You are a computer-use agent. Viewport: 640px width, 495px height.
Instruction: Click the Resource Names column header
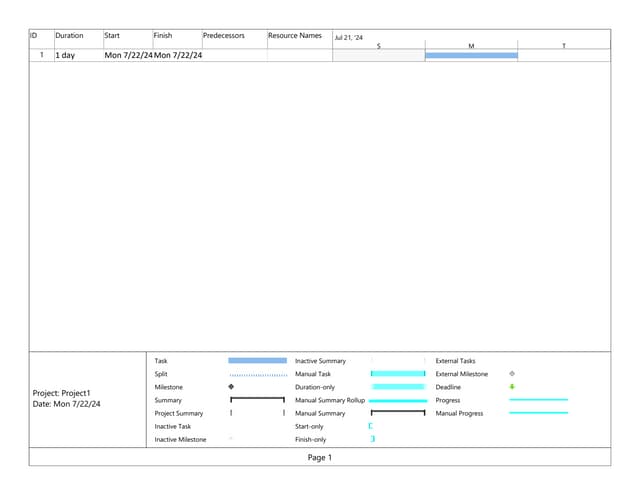point(295,36)
